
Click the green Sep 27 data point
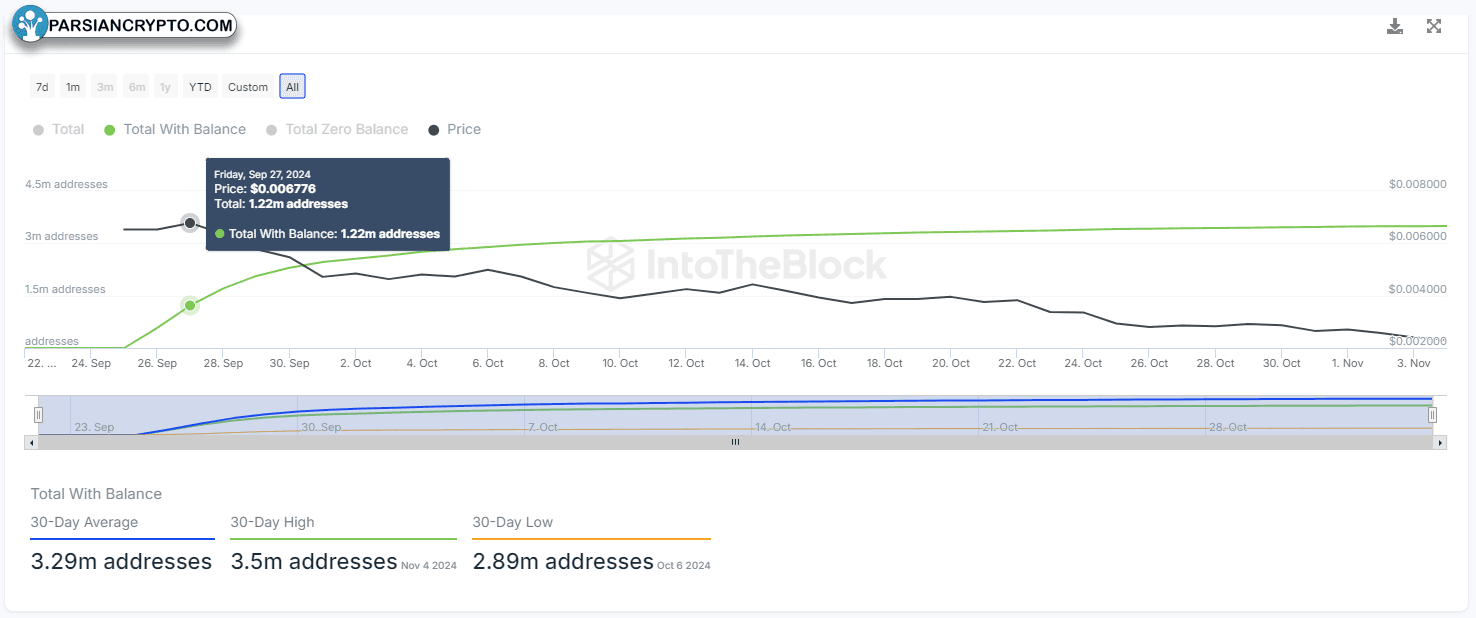[x=190, y=305]
